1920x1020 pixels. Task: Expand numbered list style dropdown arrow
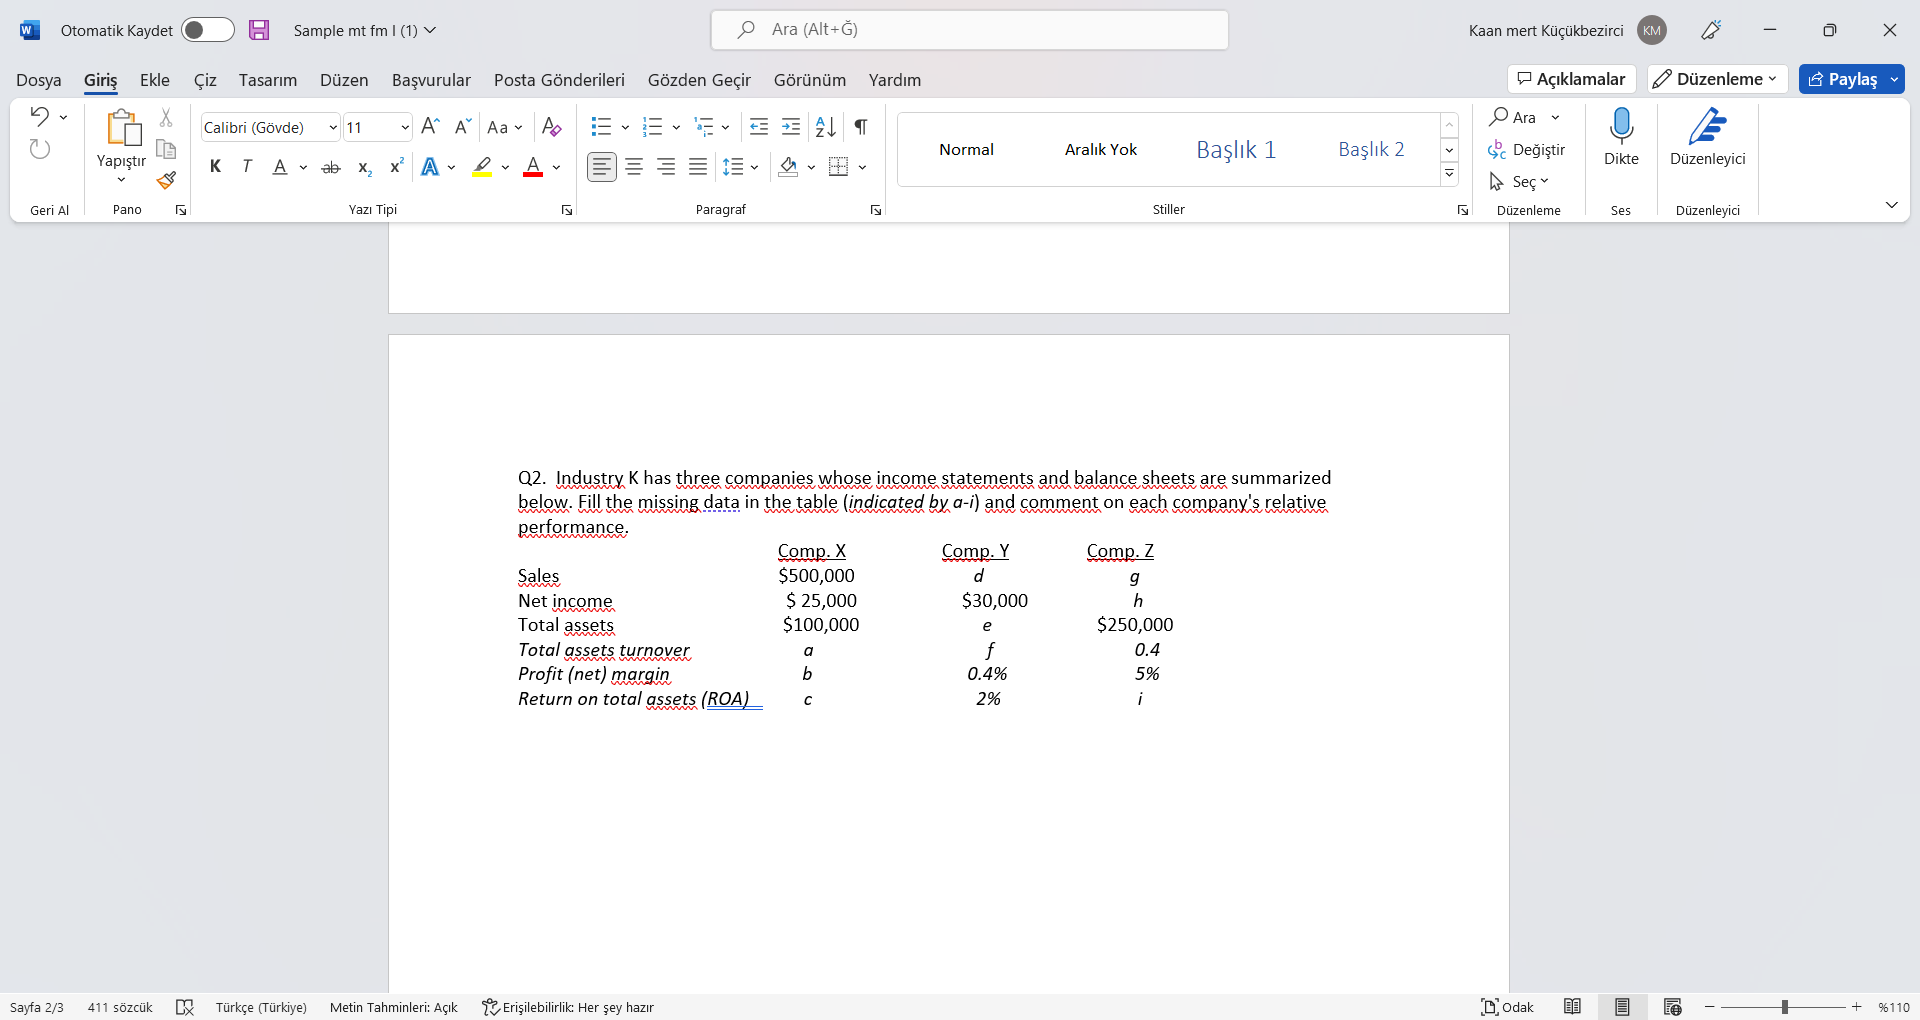676,127
